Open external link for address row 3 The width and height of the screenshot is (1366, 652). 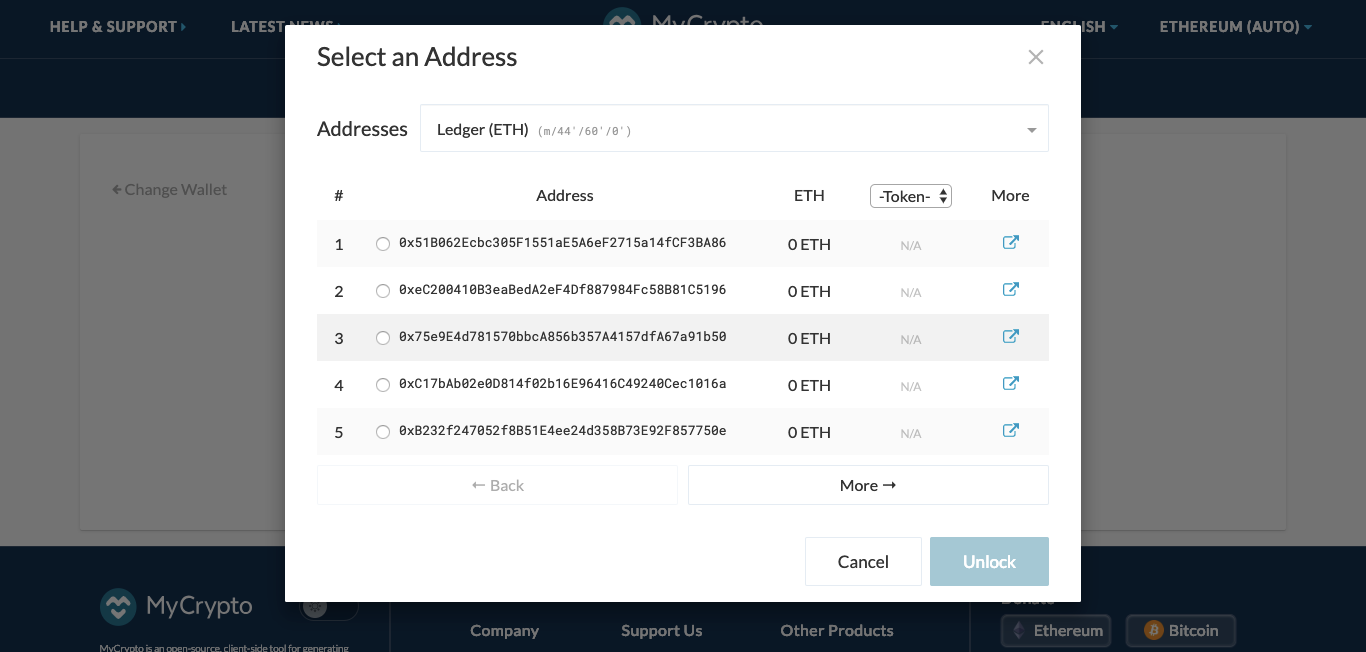pos(1010,337)
